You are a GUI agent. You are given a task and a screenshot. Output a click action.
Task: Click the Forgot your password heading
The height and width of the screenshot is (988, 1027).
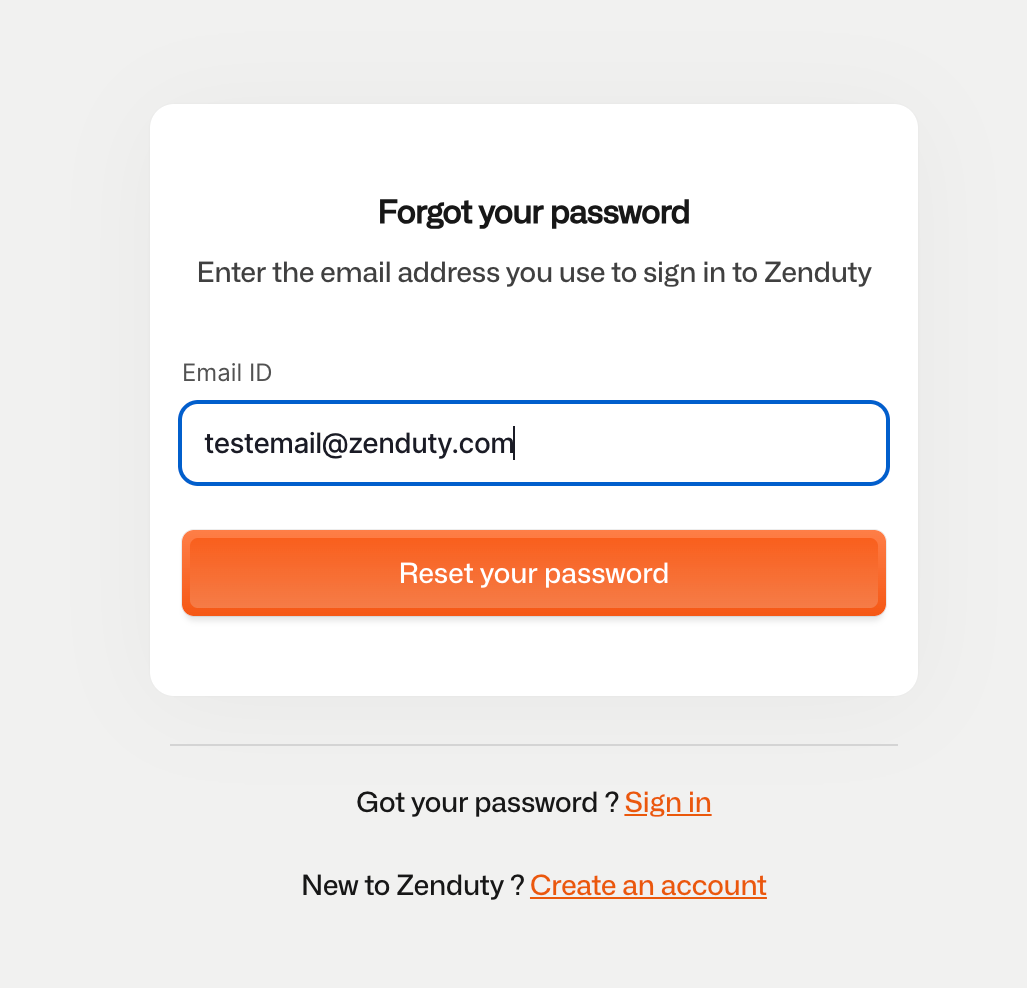click(x=534, y=212)
